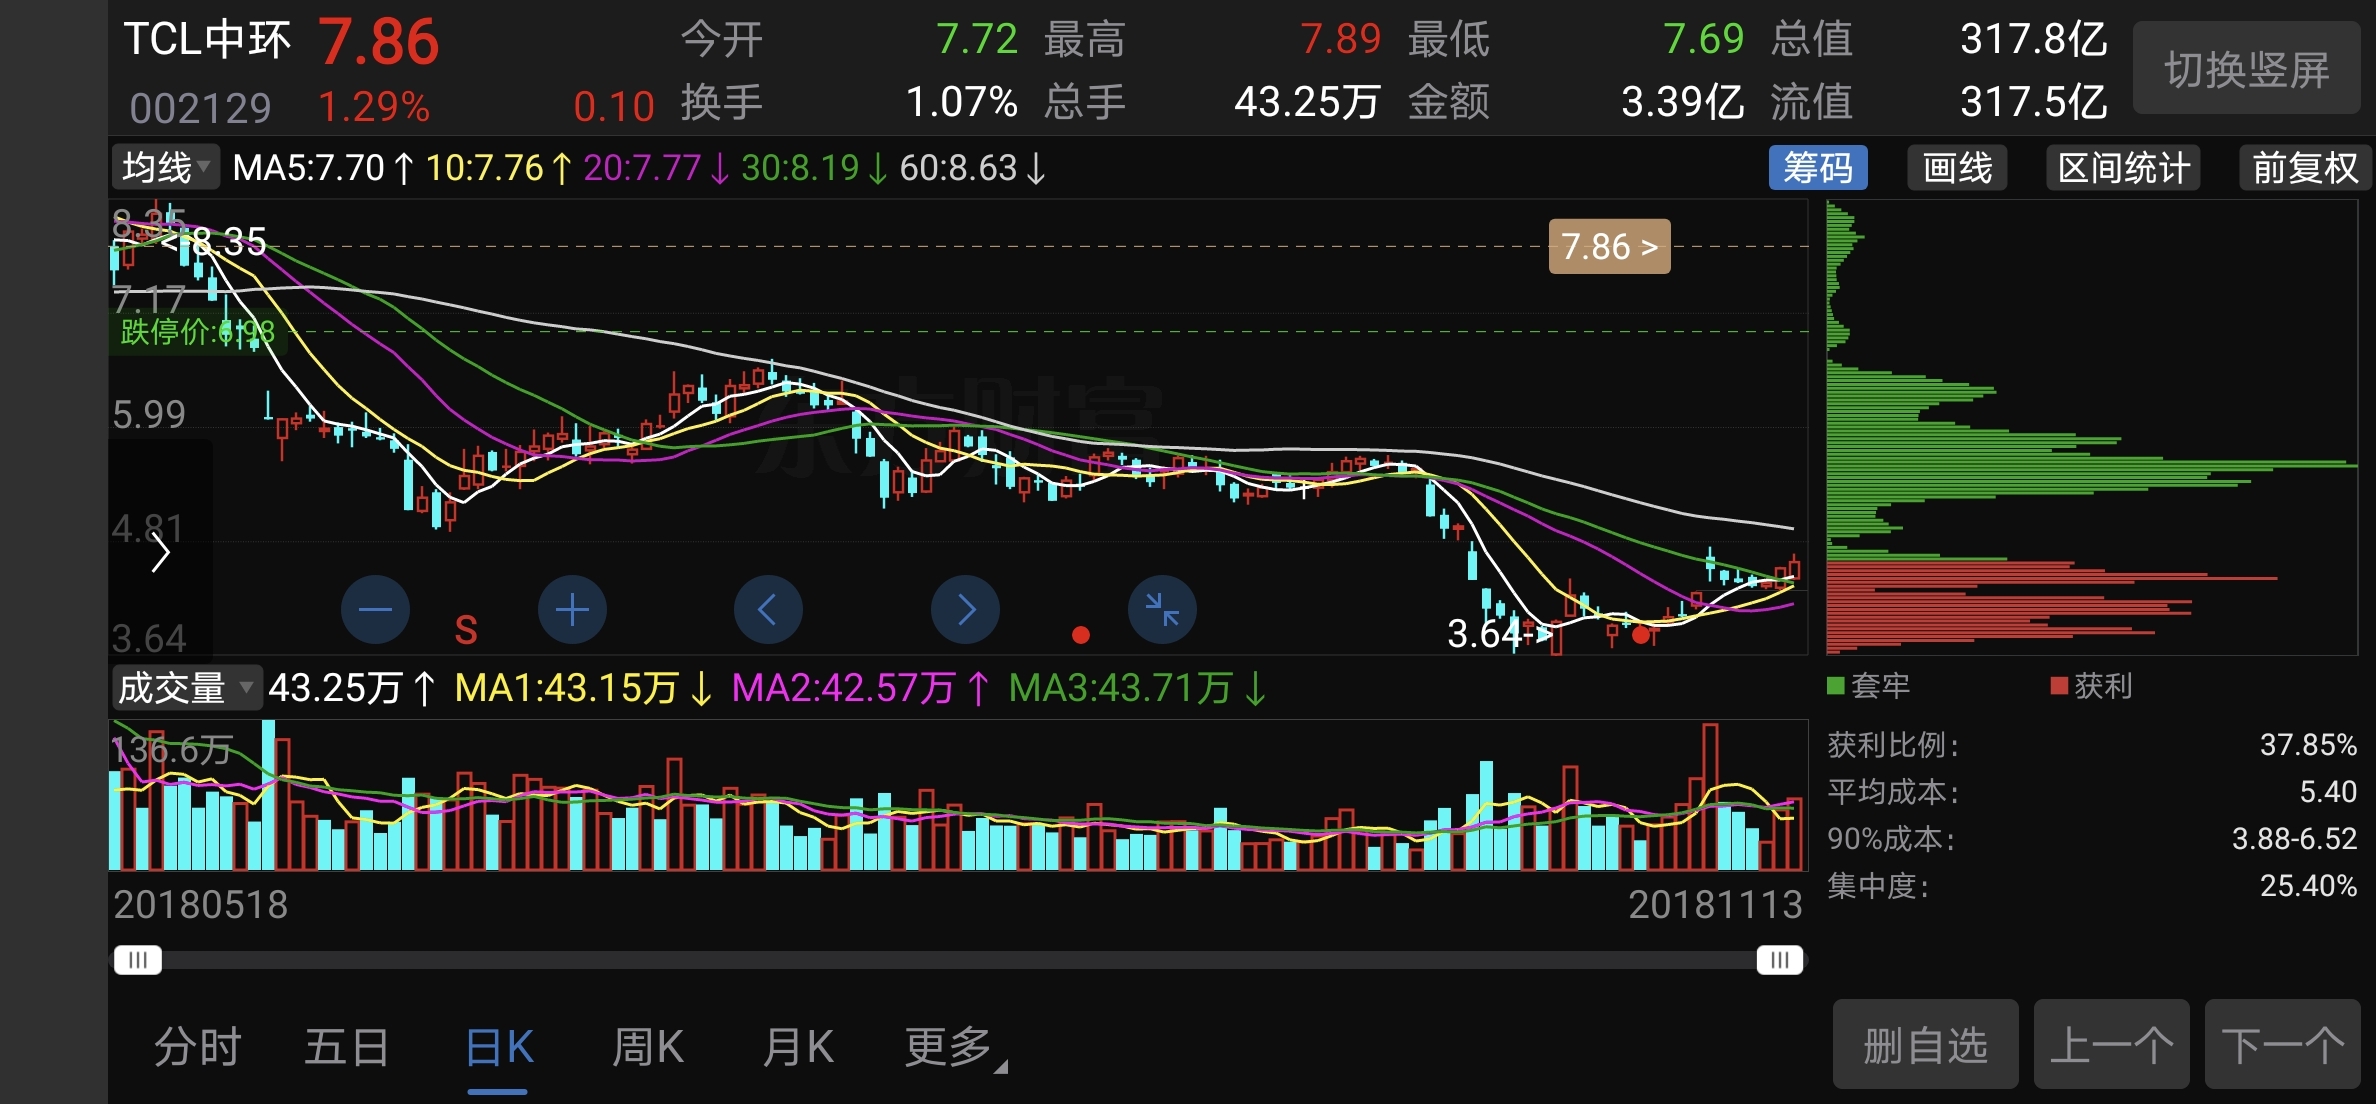
Task: Toggle the 筹码 chip distribution panel
Action: (x=1818, y=168)
